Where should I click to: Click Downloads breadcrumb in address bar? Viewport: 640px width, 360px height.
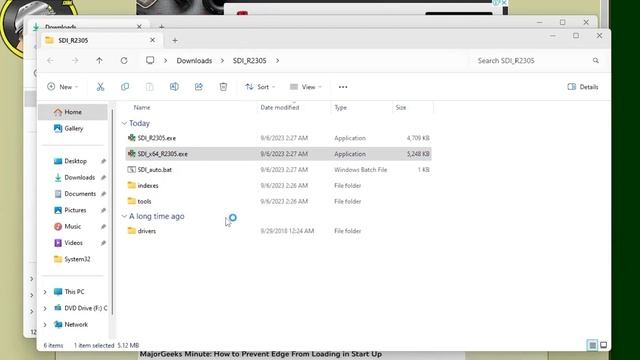pyautogui.click(x=194, y=61)
